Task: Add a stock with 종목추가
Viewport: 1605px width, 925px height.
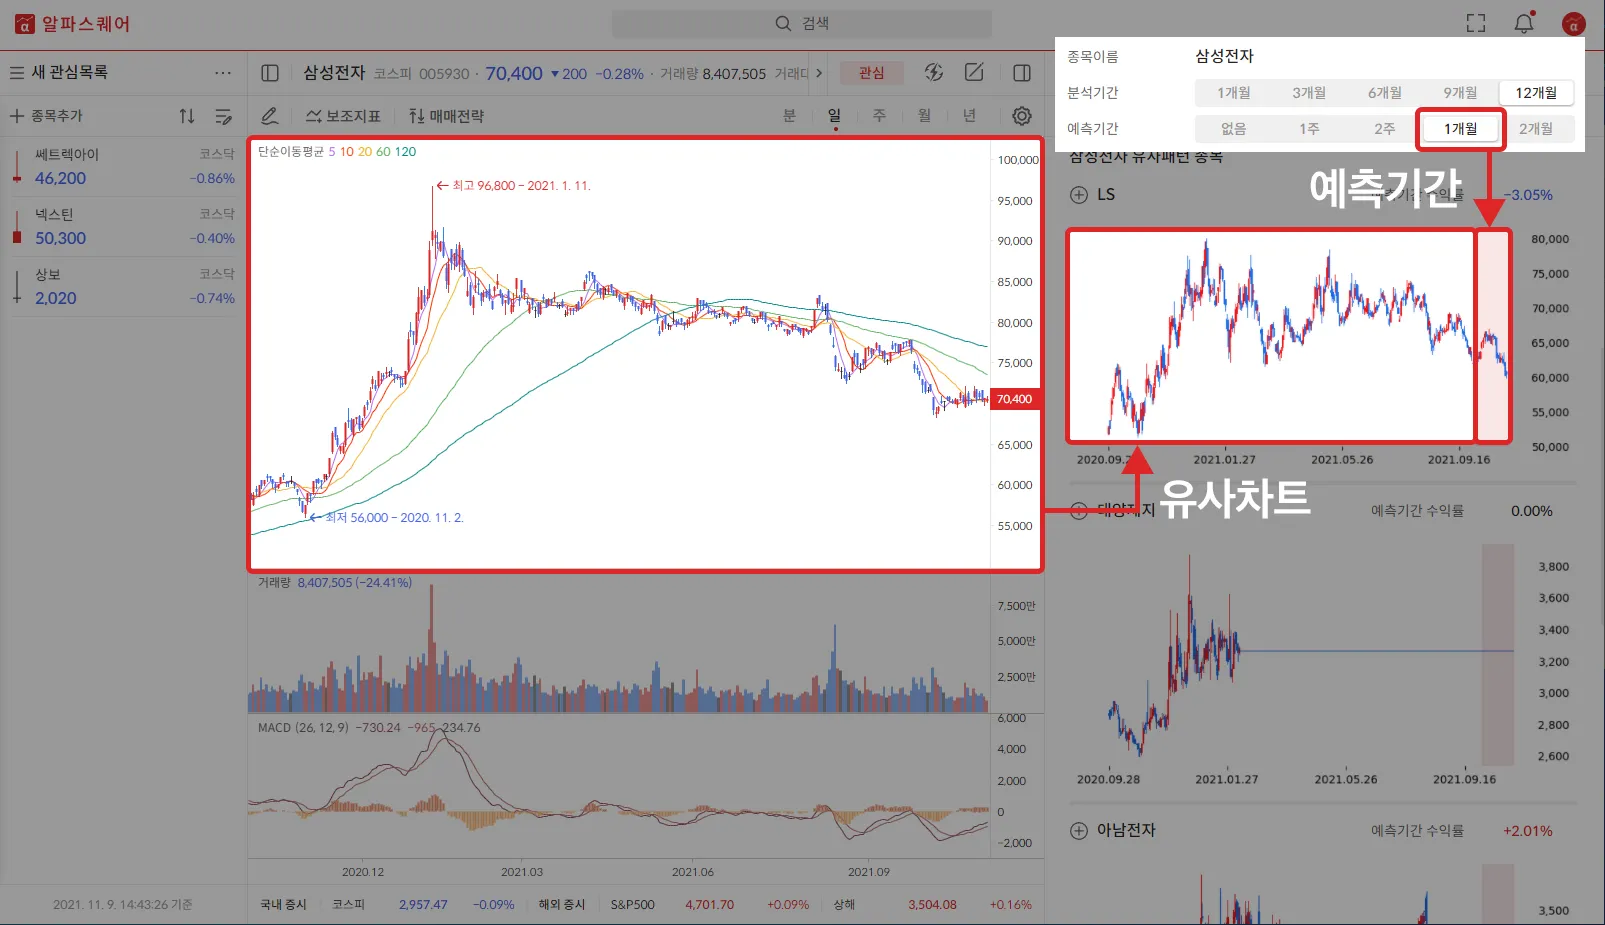Action: 47,116
